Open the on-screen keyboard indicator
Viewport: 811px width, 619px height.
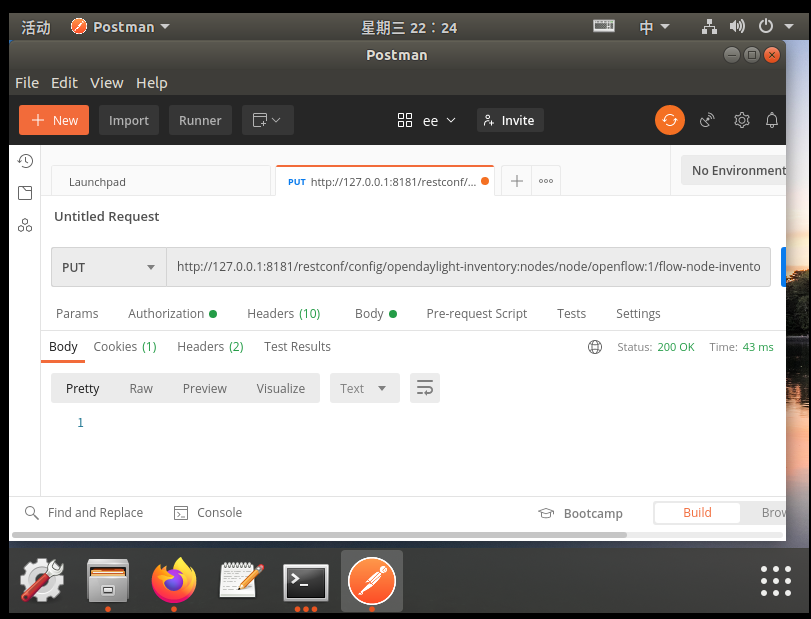(x=604, y=26)
